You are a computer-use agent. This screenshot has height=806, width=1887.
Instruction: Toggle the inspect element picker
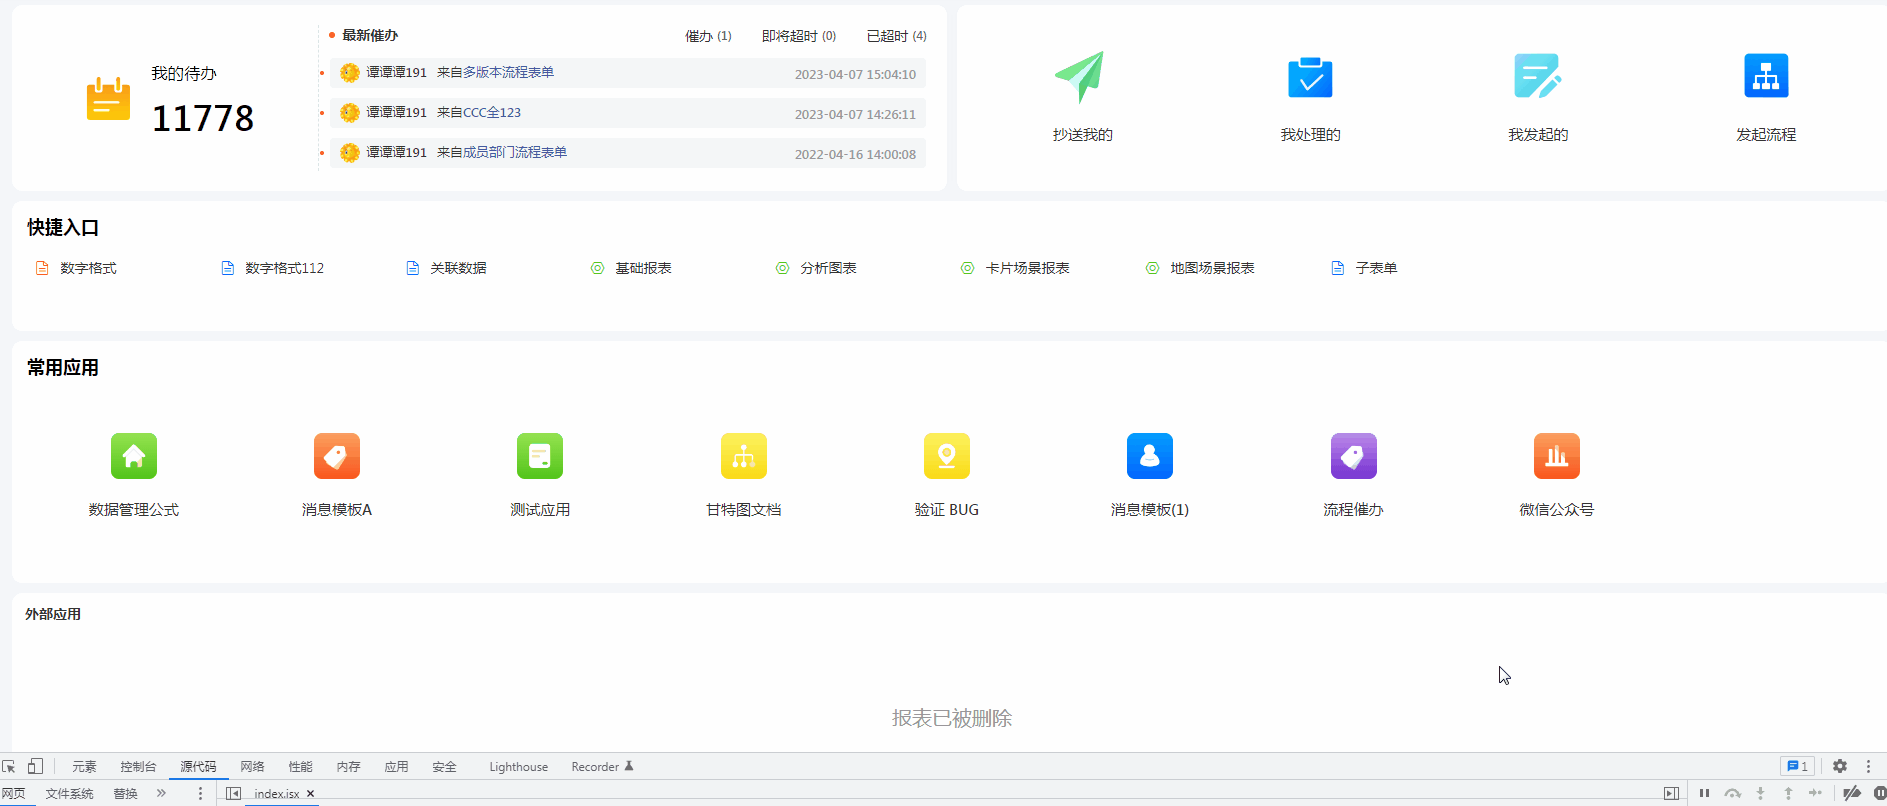pos(9,766)
